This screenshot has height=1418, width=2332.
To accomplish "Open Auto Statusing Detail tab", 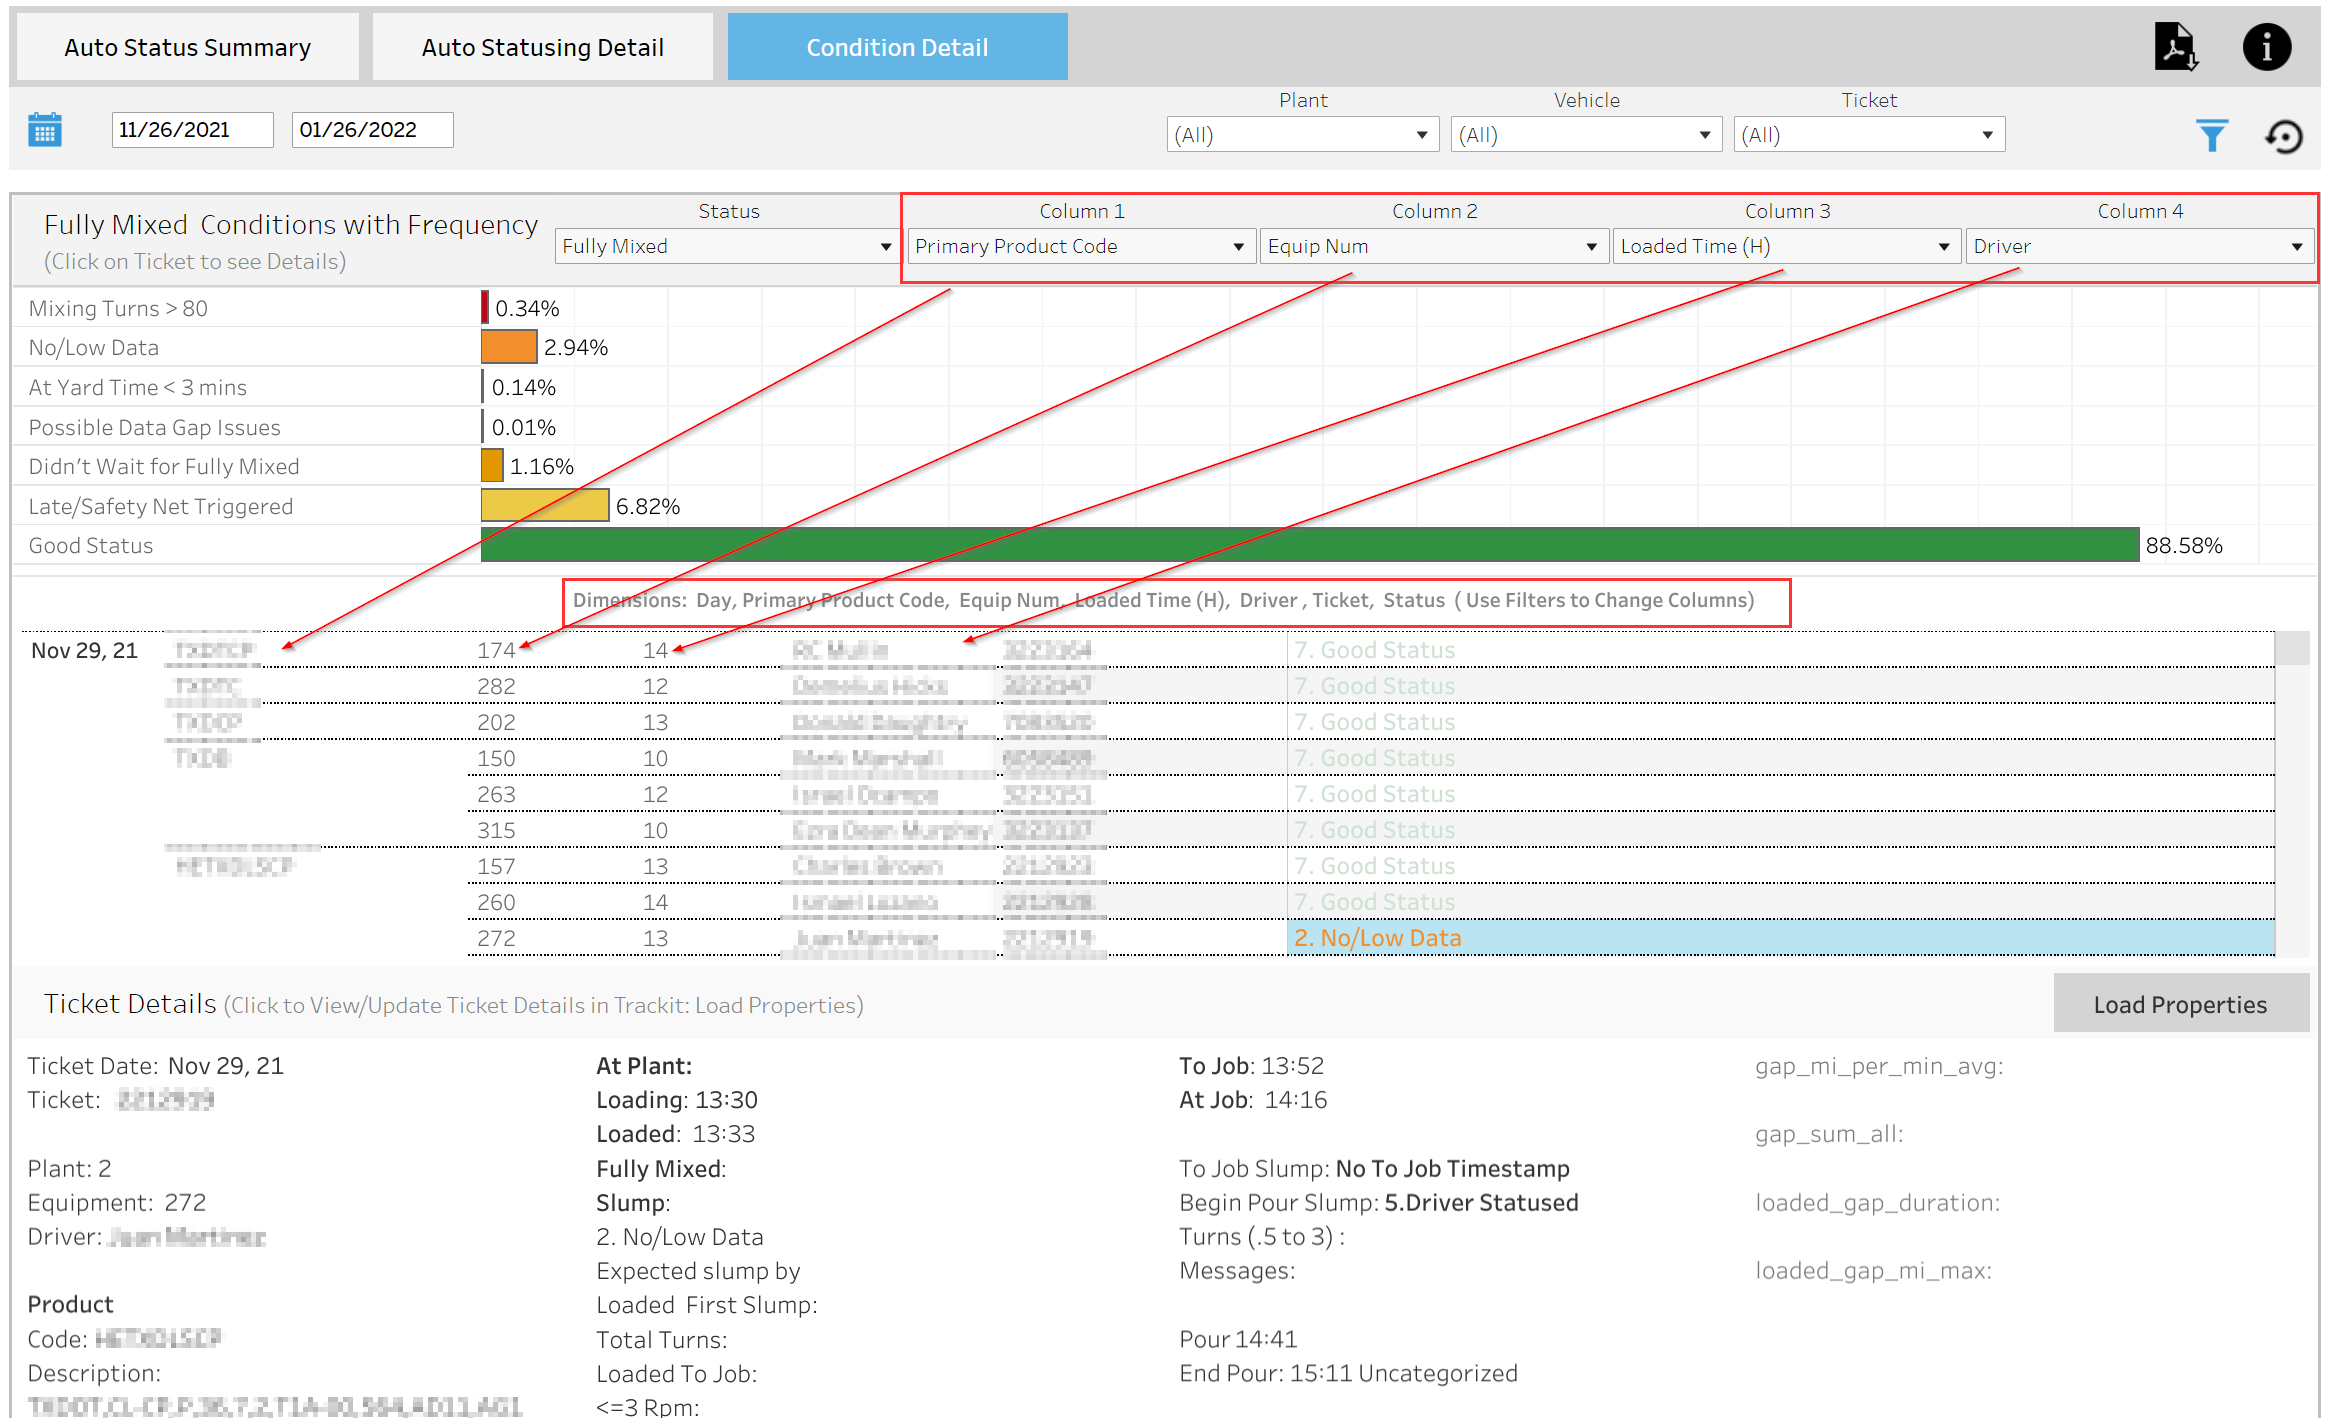I will [x=543, y=47].
